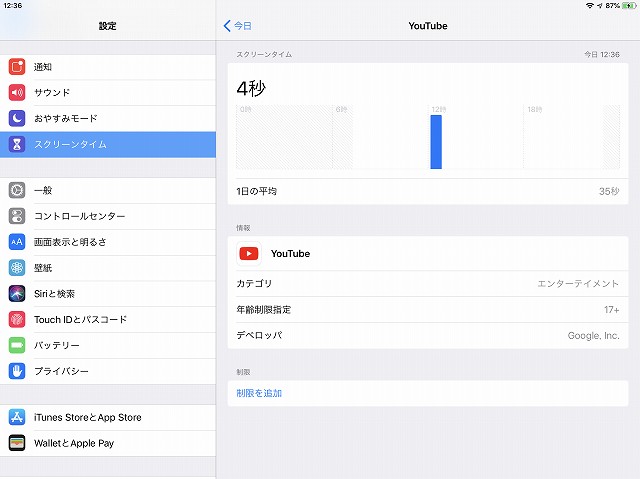Tap the 1日の平均 row
Screen dimensions: 640x479
(x=428, y=191)
